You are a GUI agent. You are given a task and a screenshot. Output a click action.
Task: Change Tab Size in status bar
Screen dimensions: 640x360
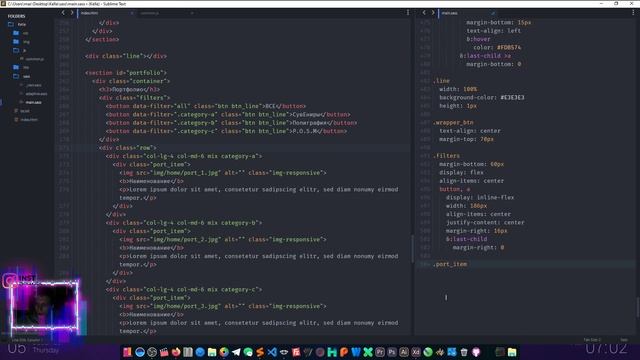(x=592, y=340)
